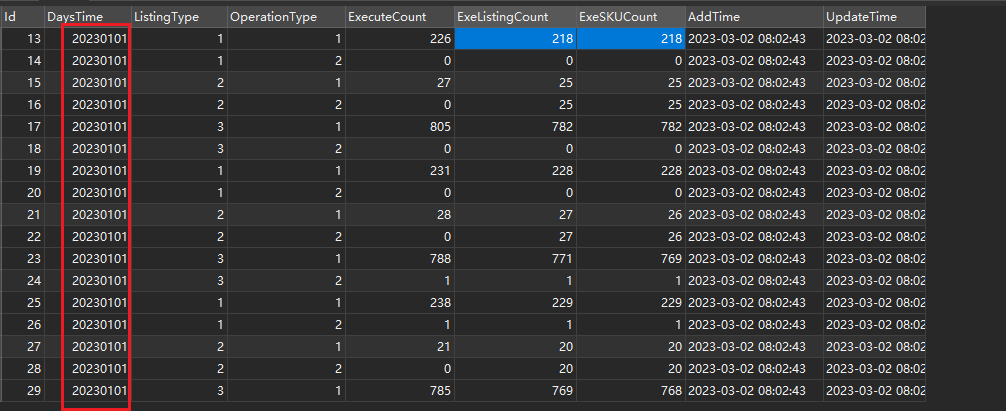Select row with Id 28
Viewport: 1006px width, 411px height.
(463, 368)
